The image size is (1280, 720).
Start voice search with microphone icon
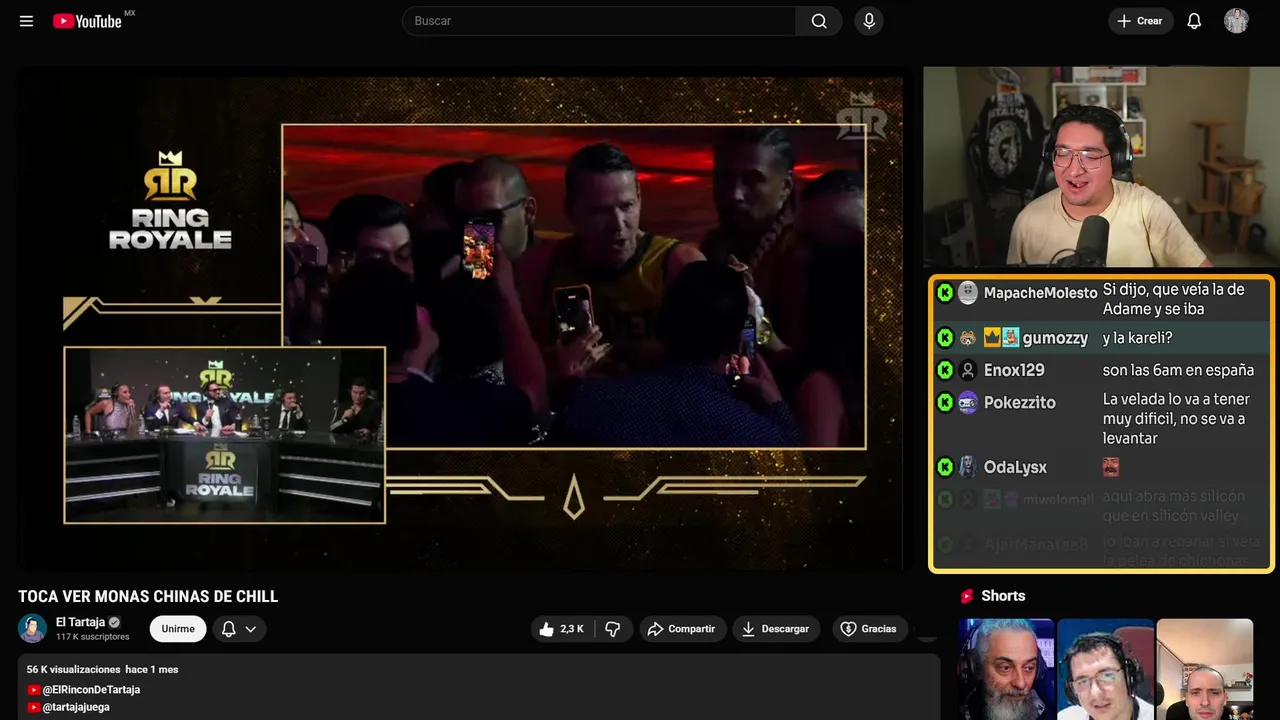tap(869, 21)
